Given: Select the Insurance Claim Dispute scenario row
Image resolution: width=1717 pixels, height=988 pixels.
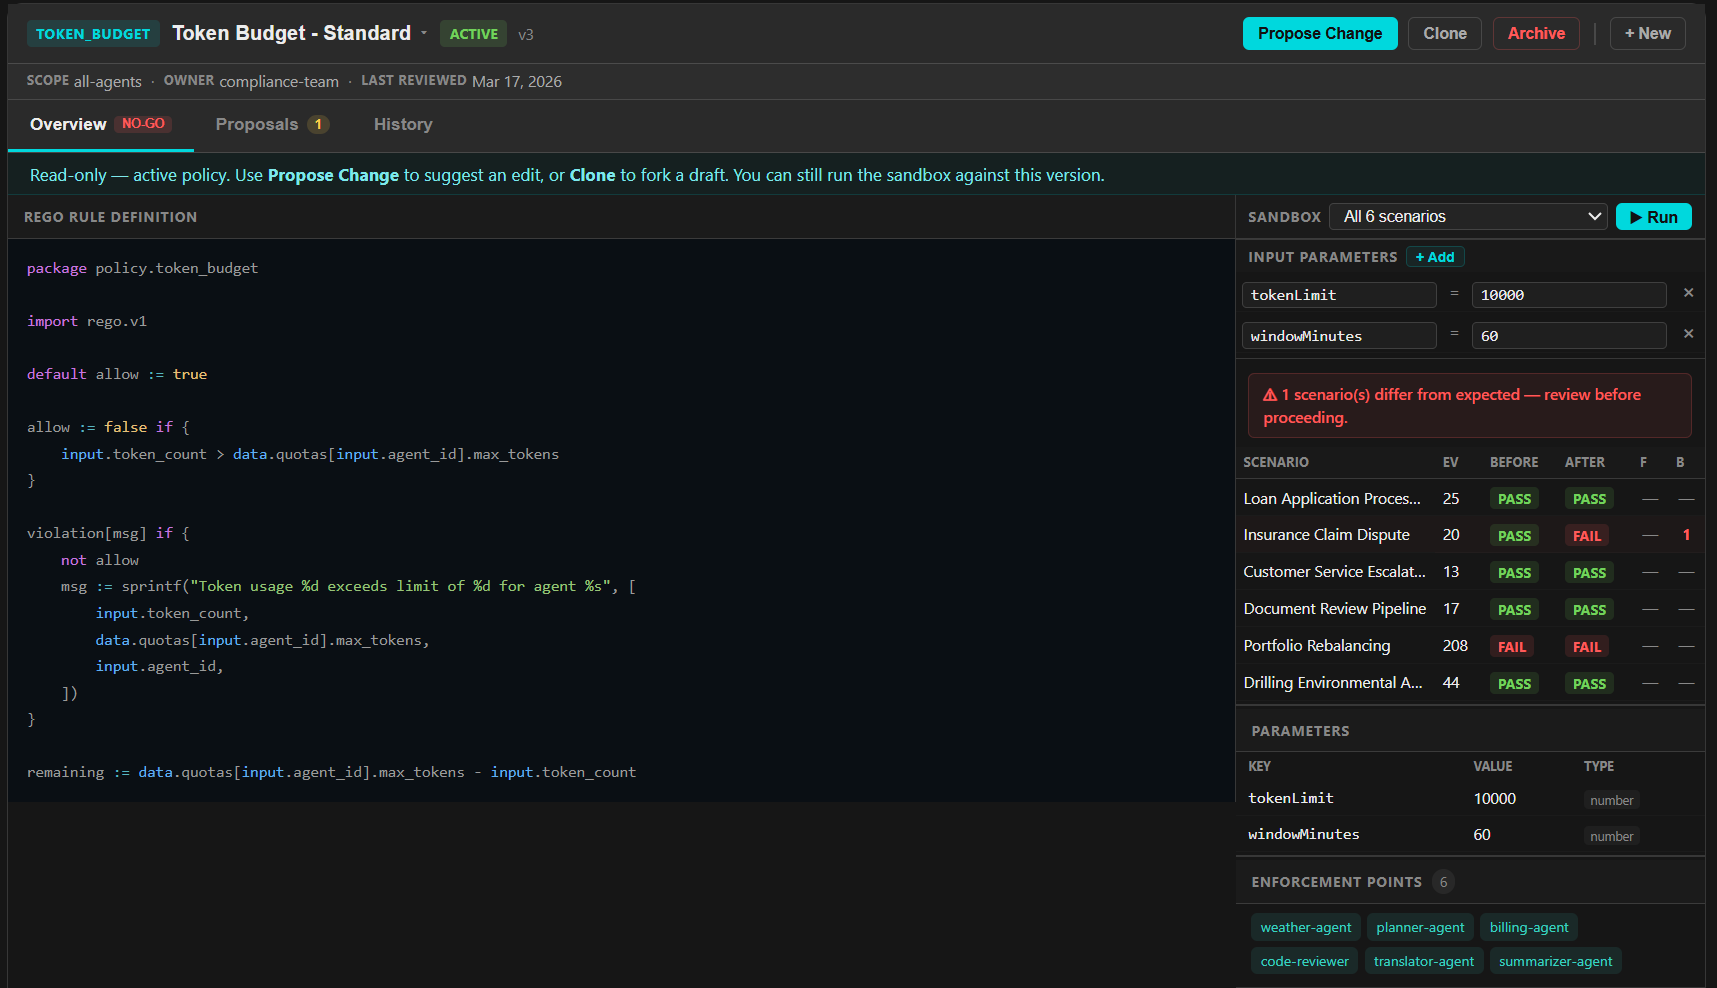Looking at the screenshot, I should click(x=1326, y=535).
